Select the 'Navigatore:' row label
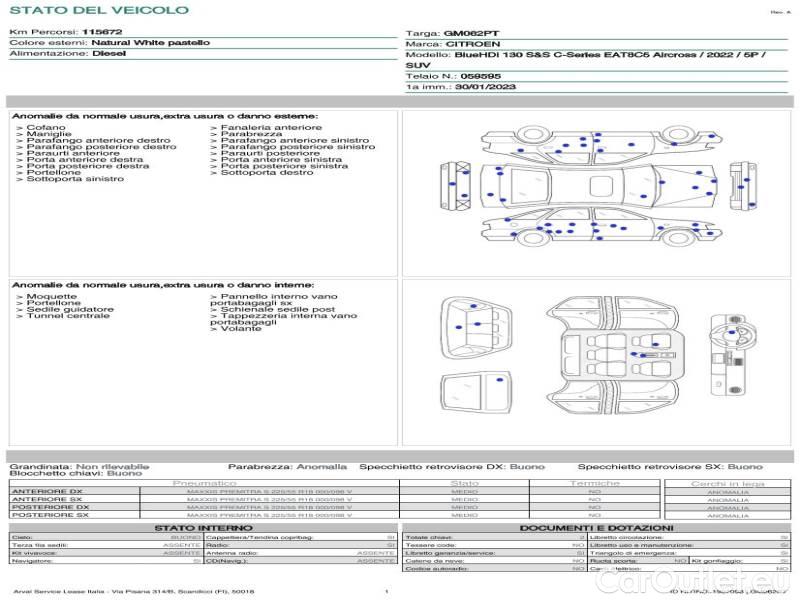 (x=33, y=561)
